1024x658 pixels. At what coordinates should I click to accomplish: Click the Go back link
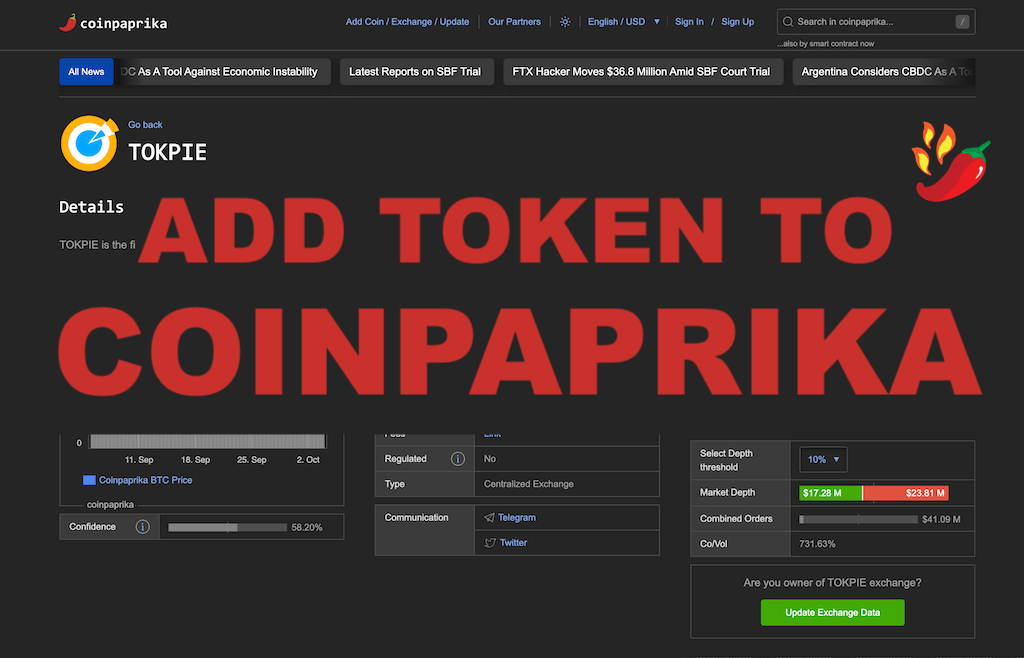145,125
